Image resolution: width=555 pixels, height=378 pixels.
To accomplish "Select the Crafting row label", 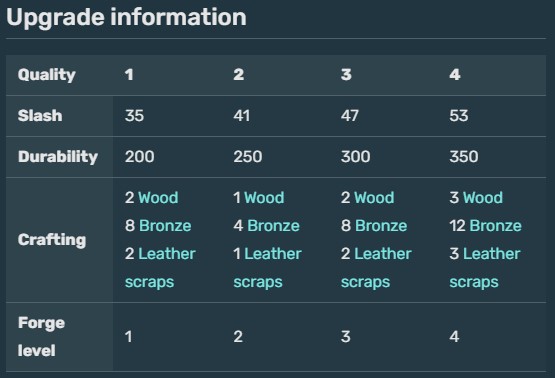I will pyautogui.click(x=59, y=240).
